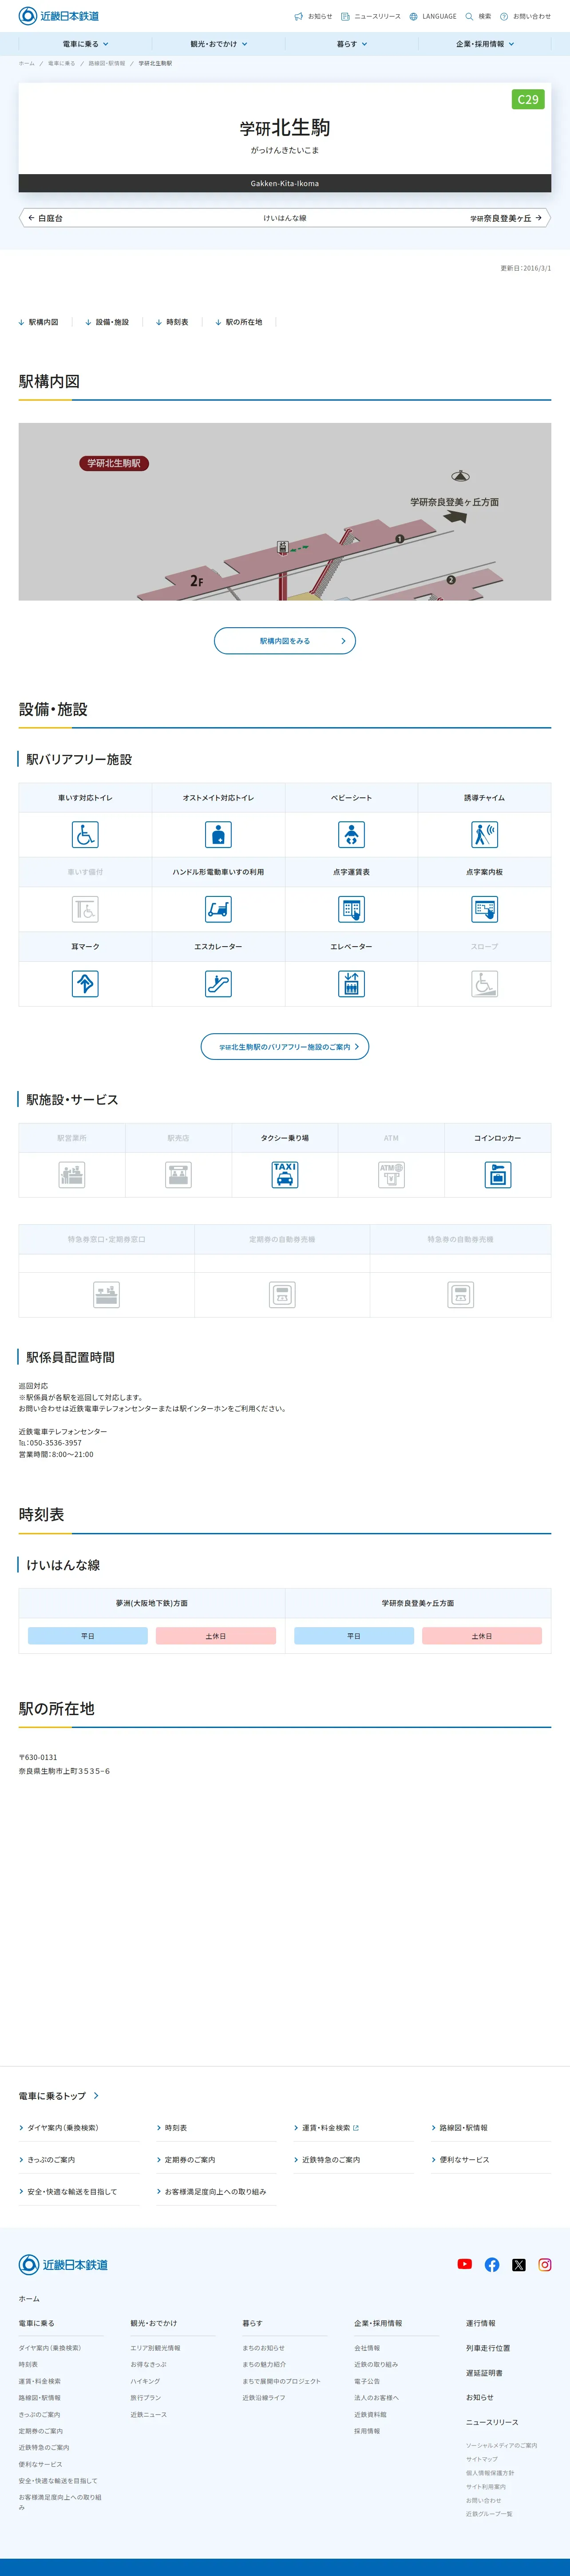The image size is (570, 2576).
Task: Open お問い合わせ in the header
Action: 525,16
